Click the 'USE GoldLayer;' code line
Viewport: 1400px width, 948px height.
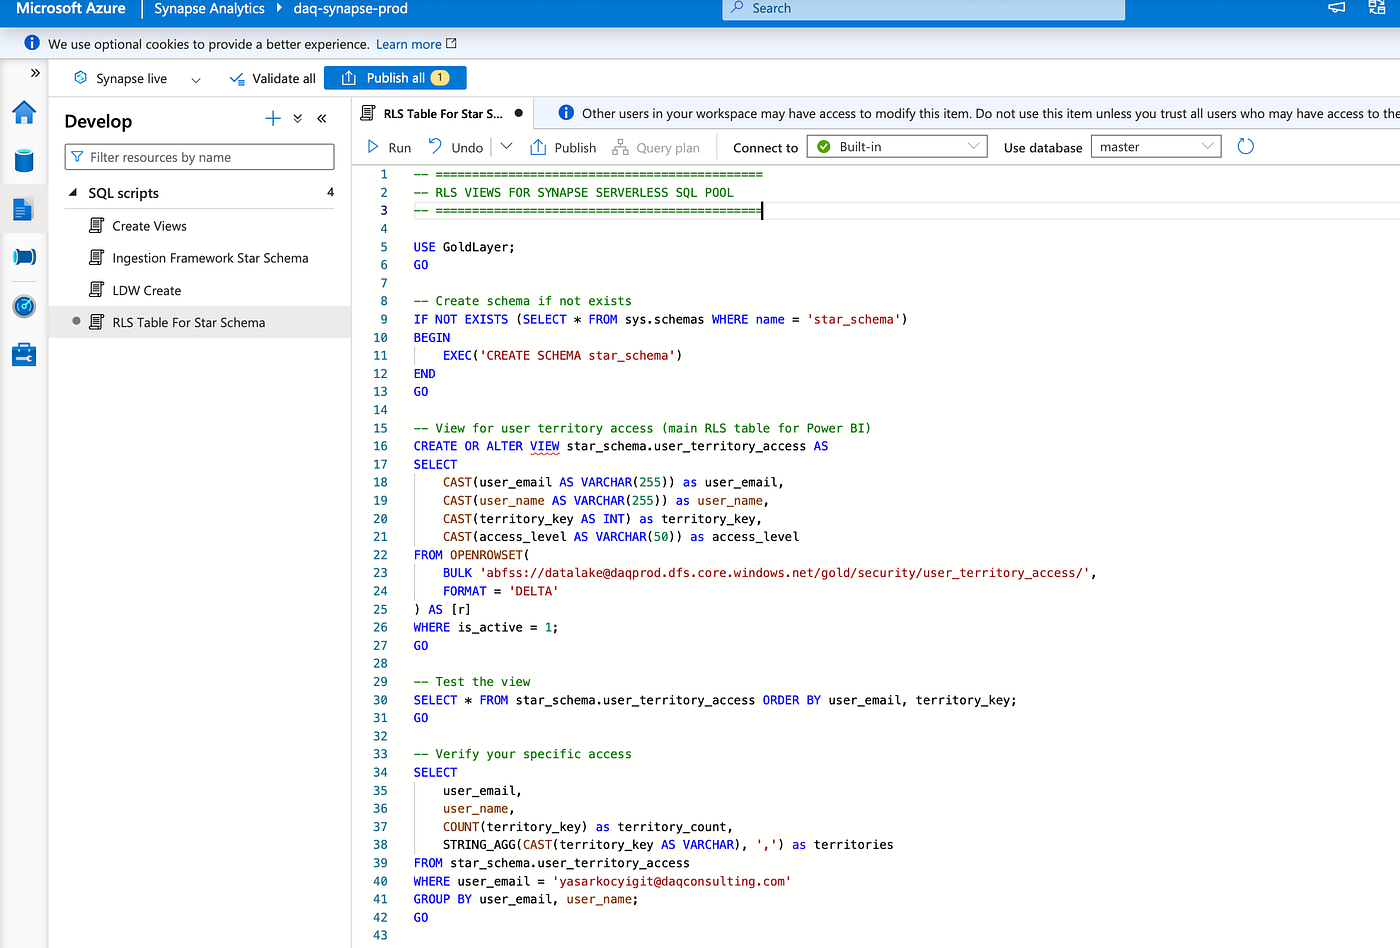coord(464,247)
